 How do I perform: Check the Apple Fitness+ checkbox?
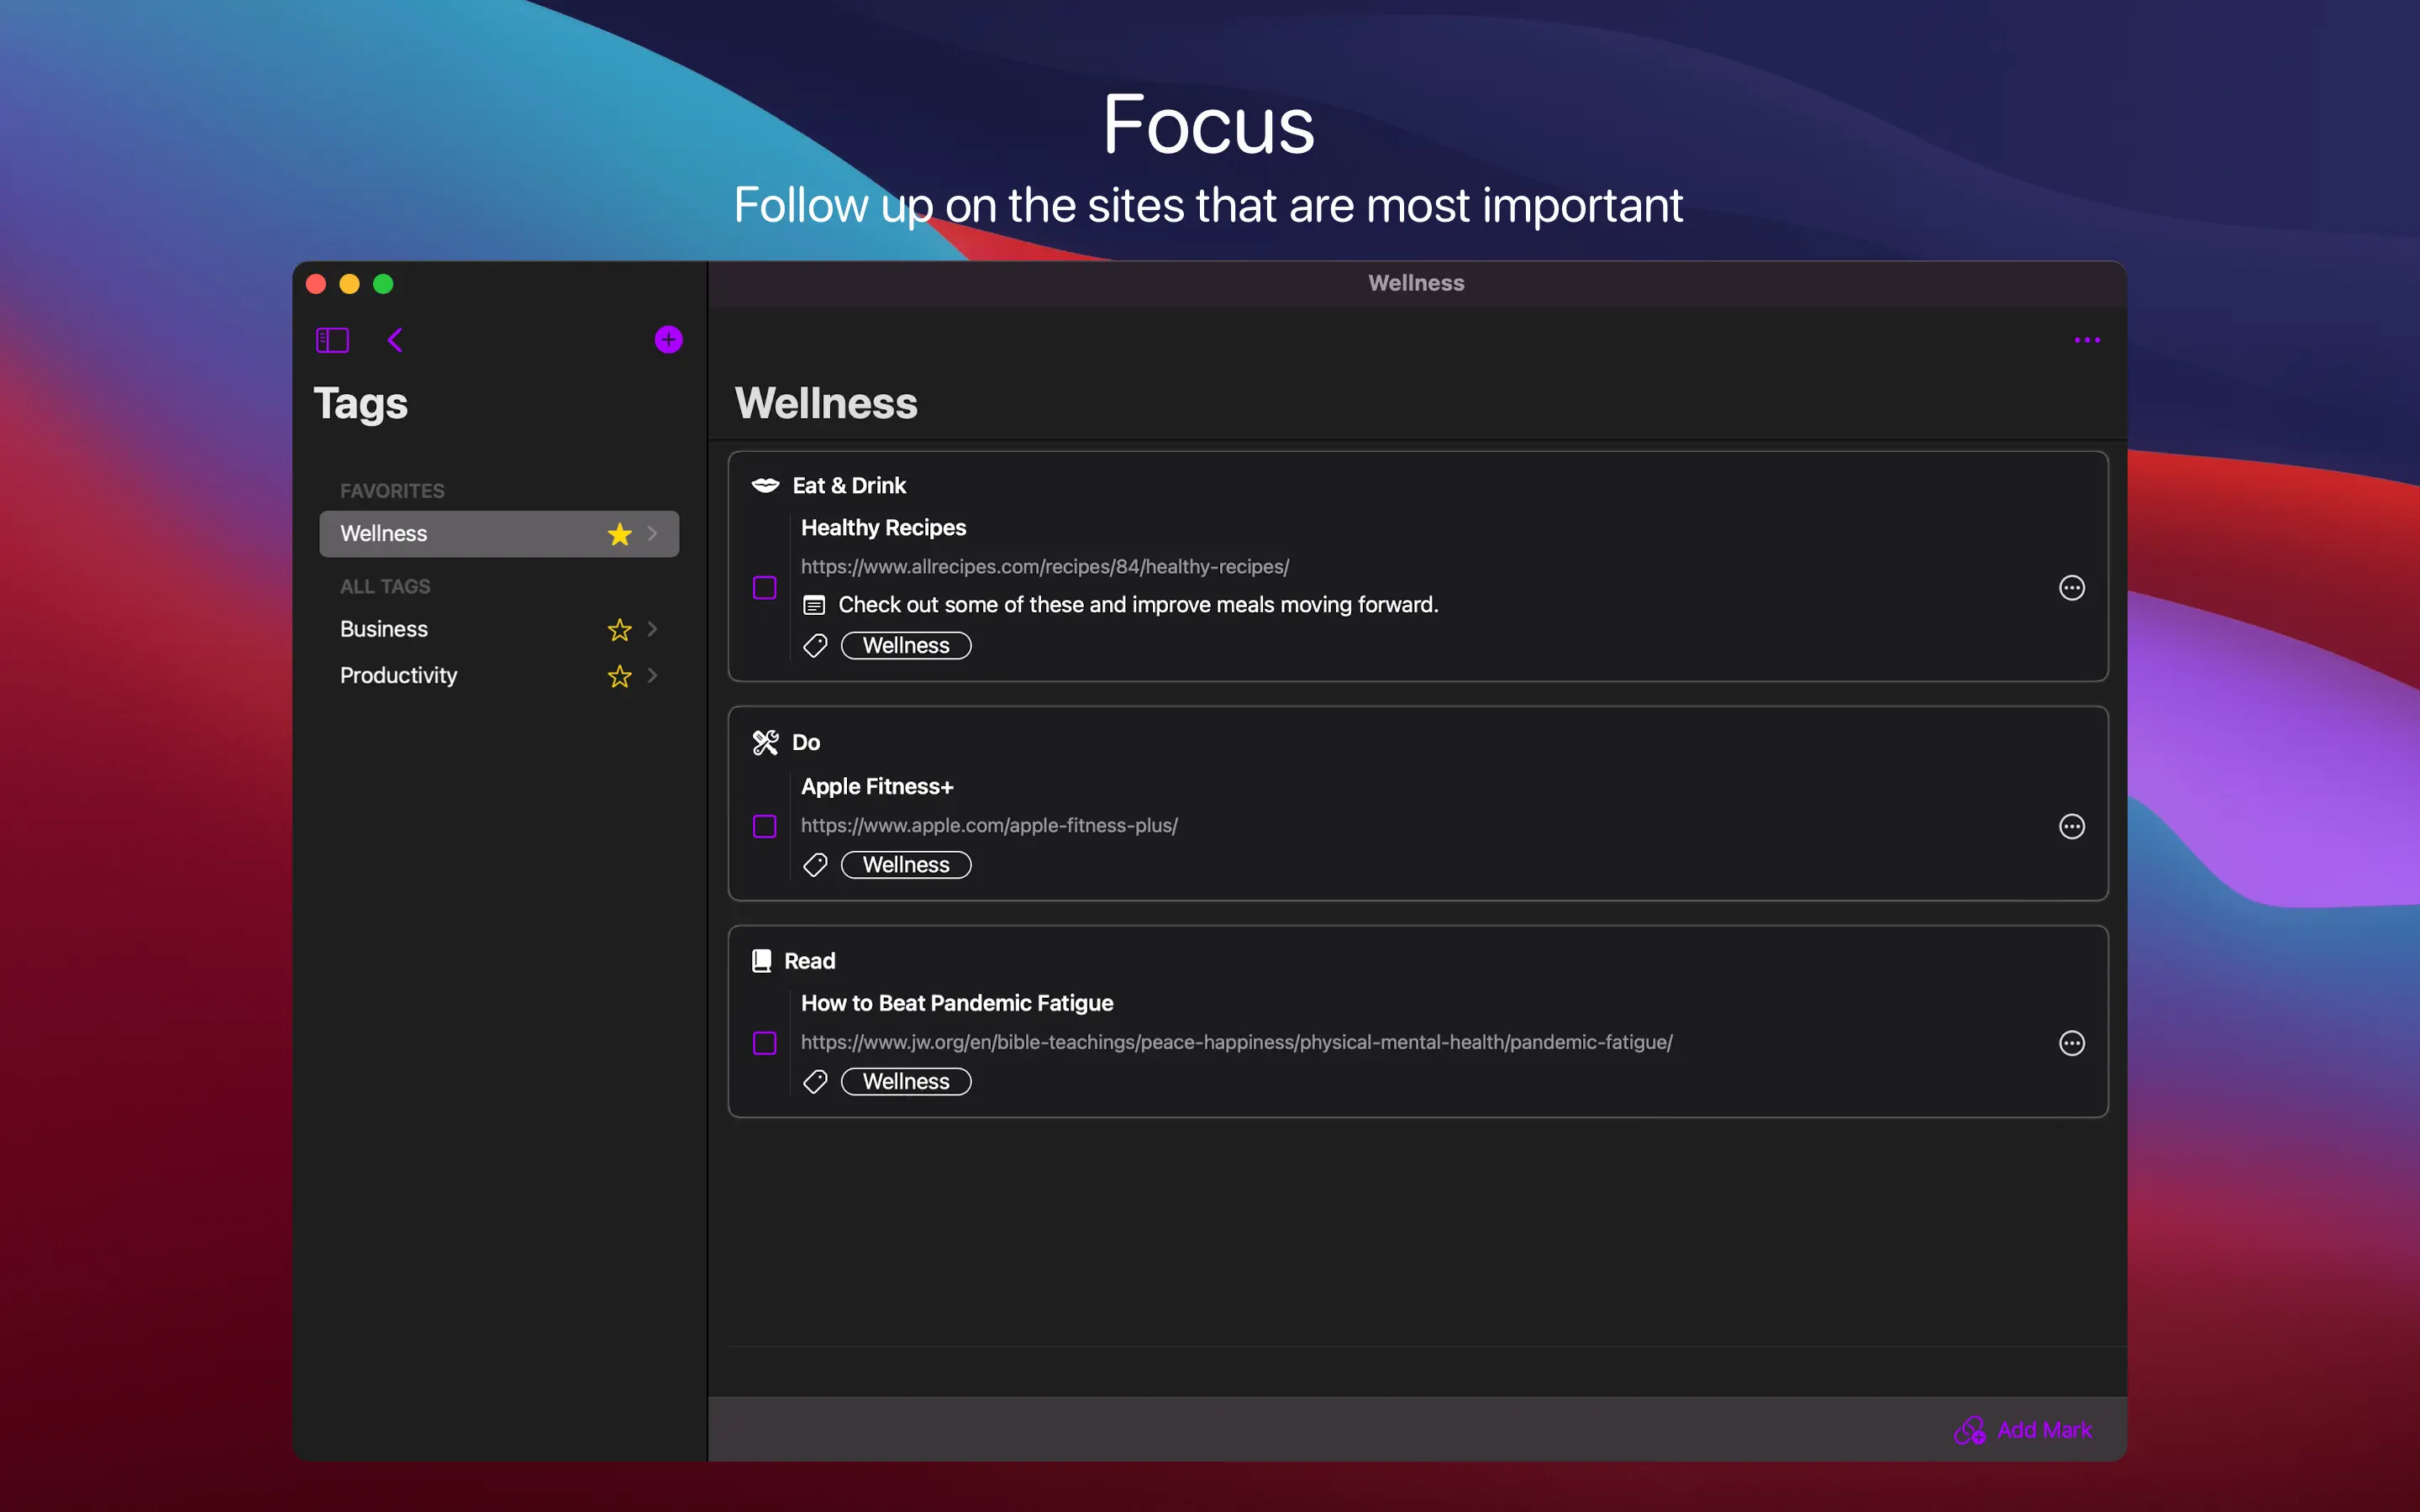tap(765, 826)
